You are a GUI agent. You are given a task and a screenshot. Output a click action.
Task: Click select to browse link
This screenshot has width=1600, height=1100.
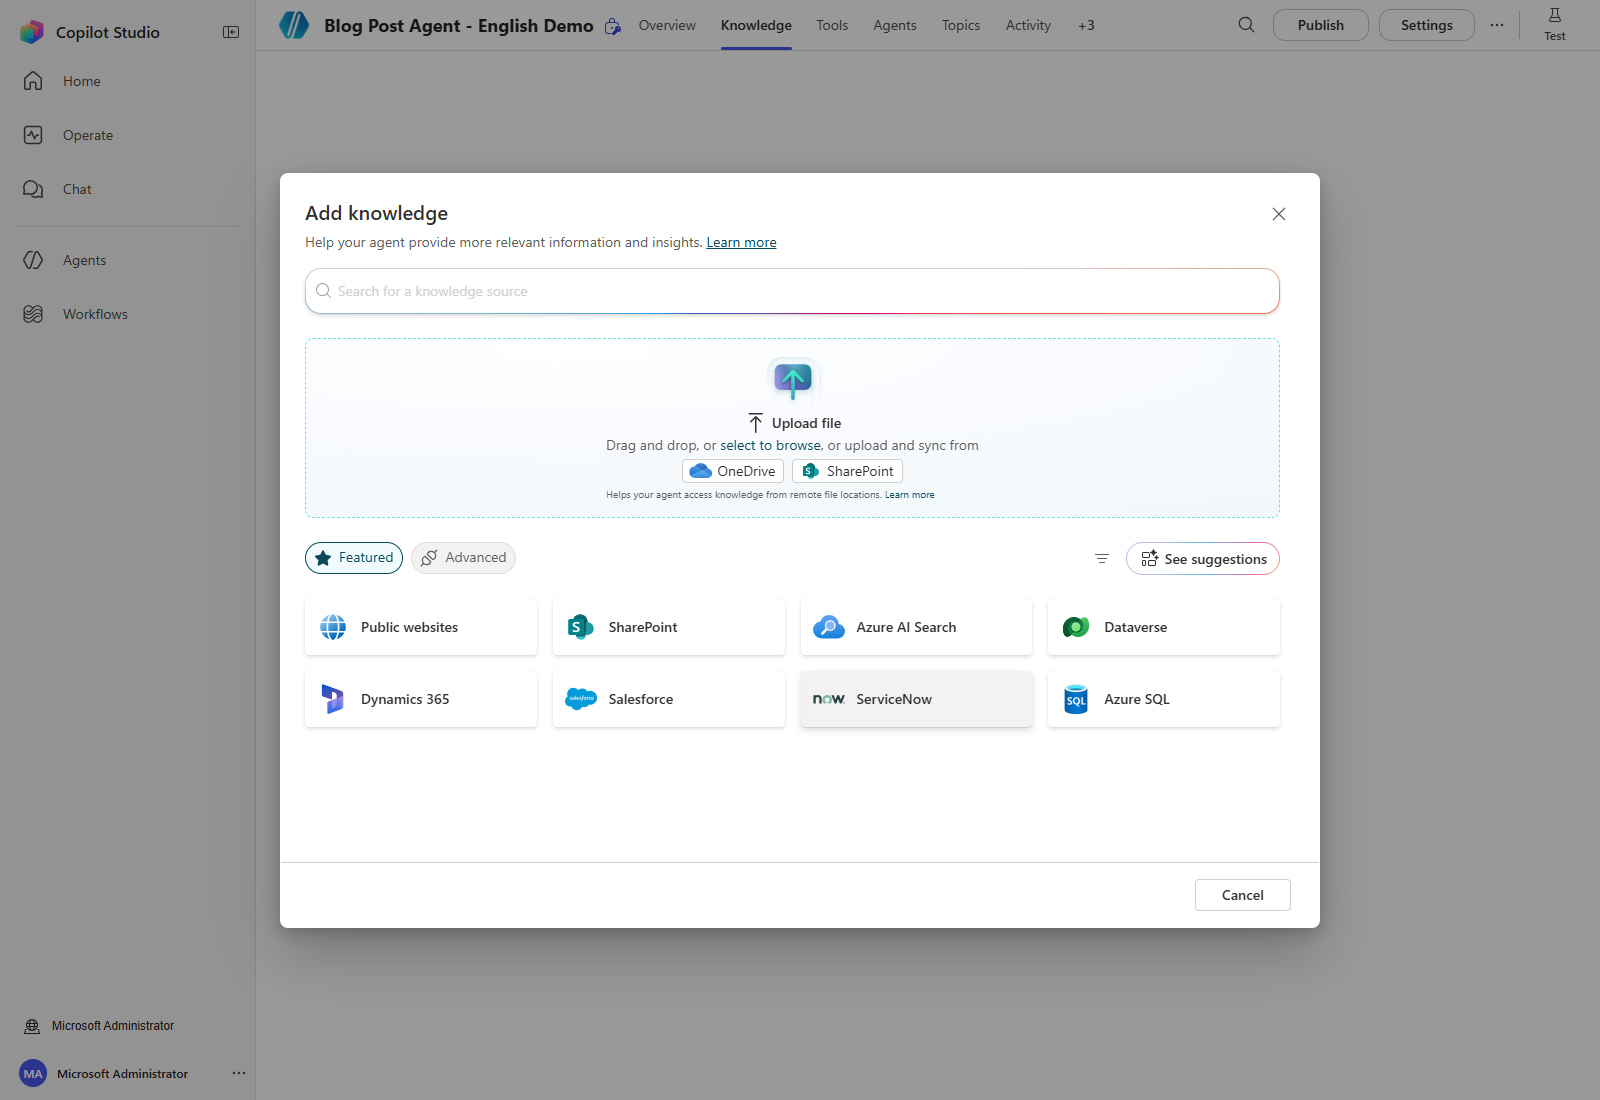coord(770,445)
